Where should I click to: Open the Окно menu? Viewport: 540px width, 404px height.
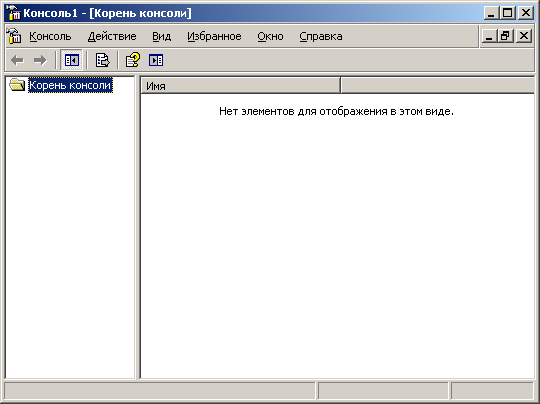pyautogui.click(x=270, y=36)
